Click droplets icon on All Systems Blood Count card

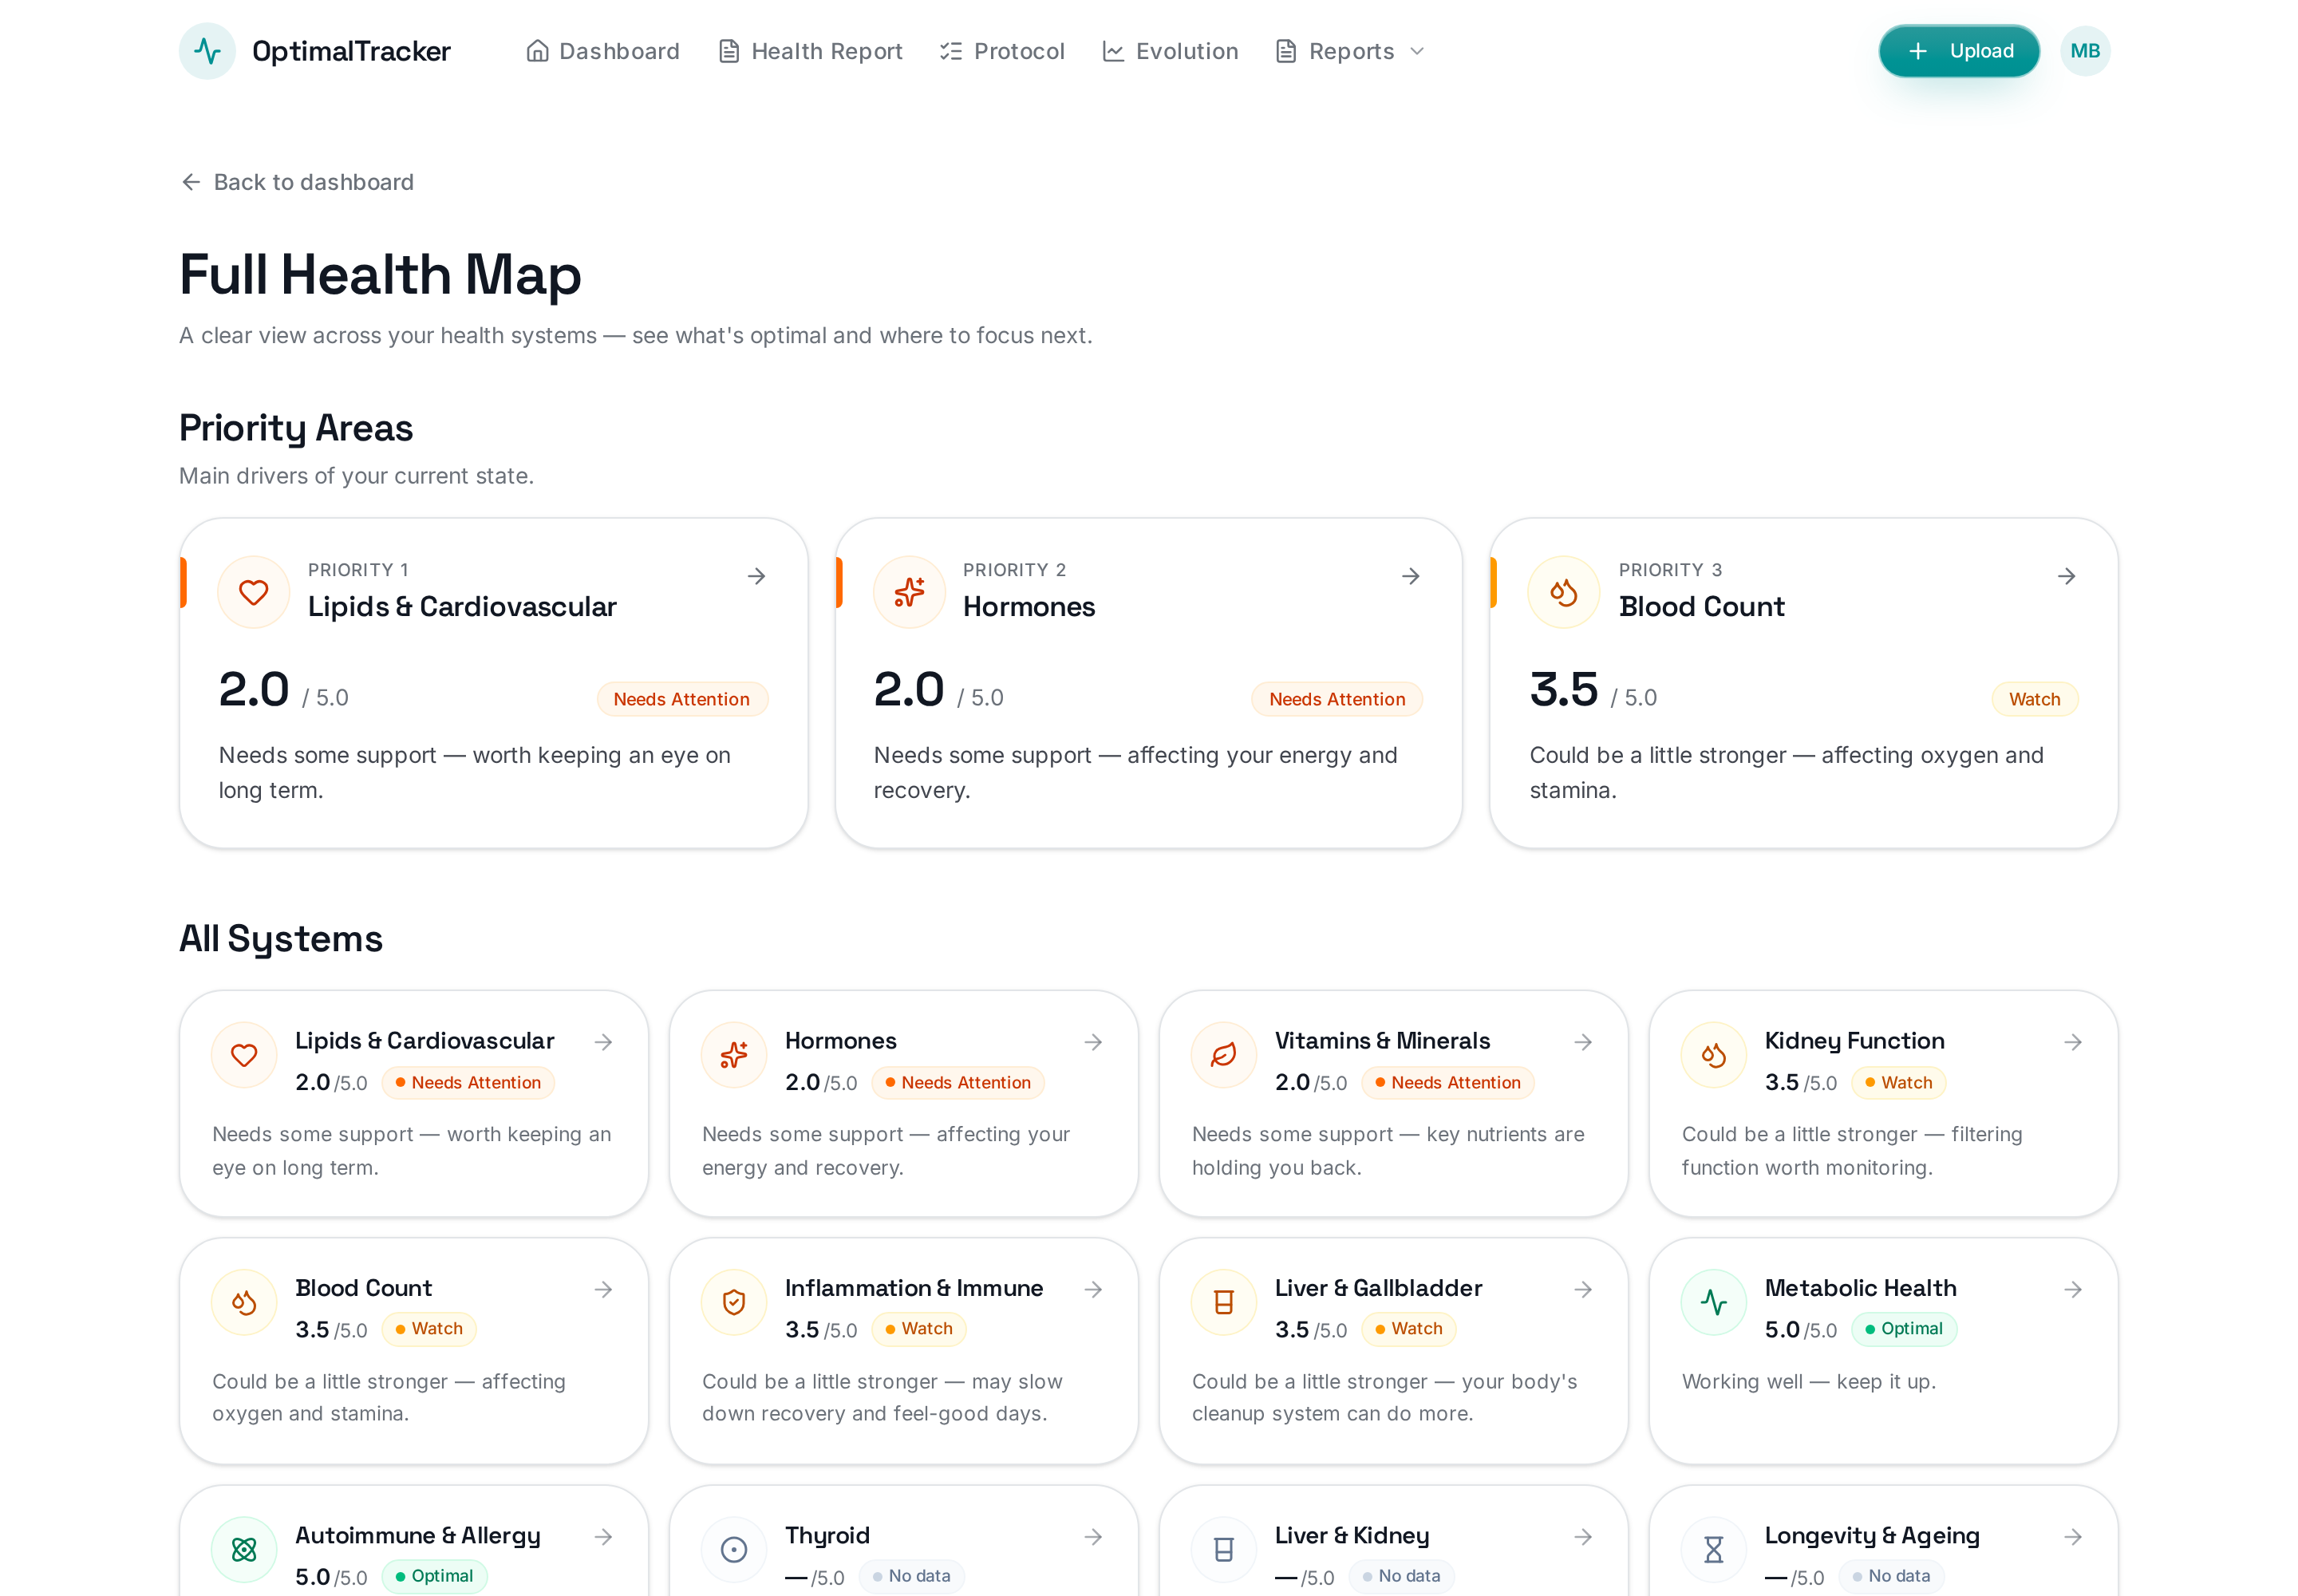point(243,1302)
